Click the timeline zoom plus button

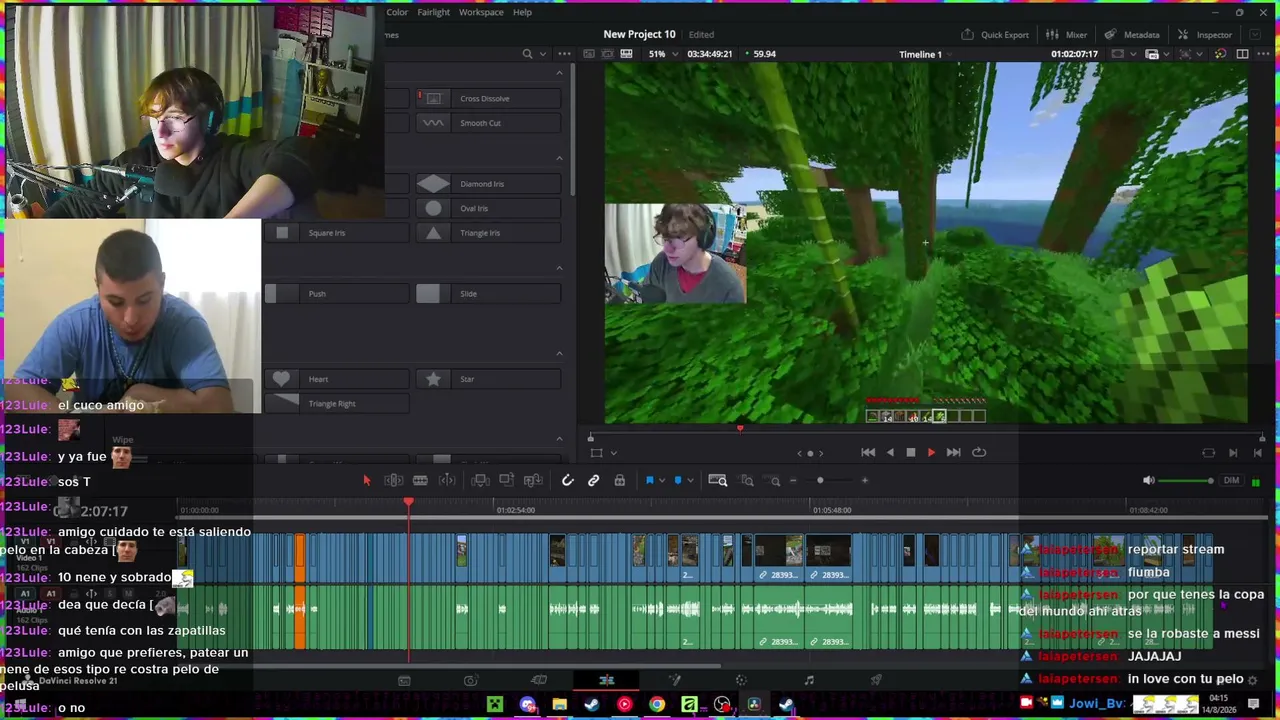click(x=865, y=481)
